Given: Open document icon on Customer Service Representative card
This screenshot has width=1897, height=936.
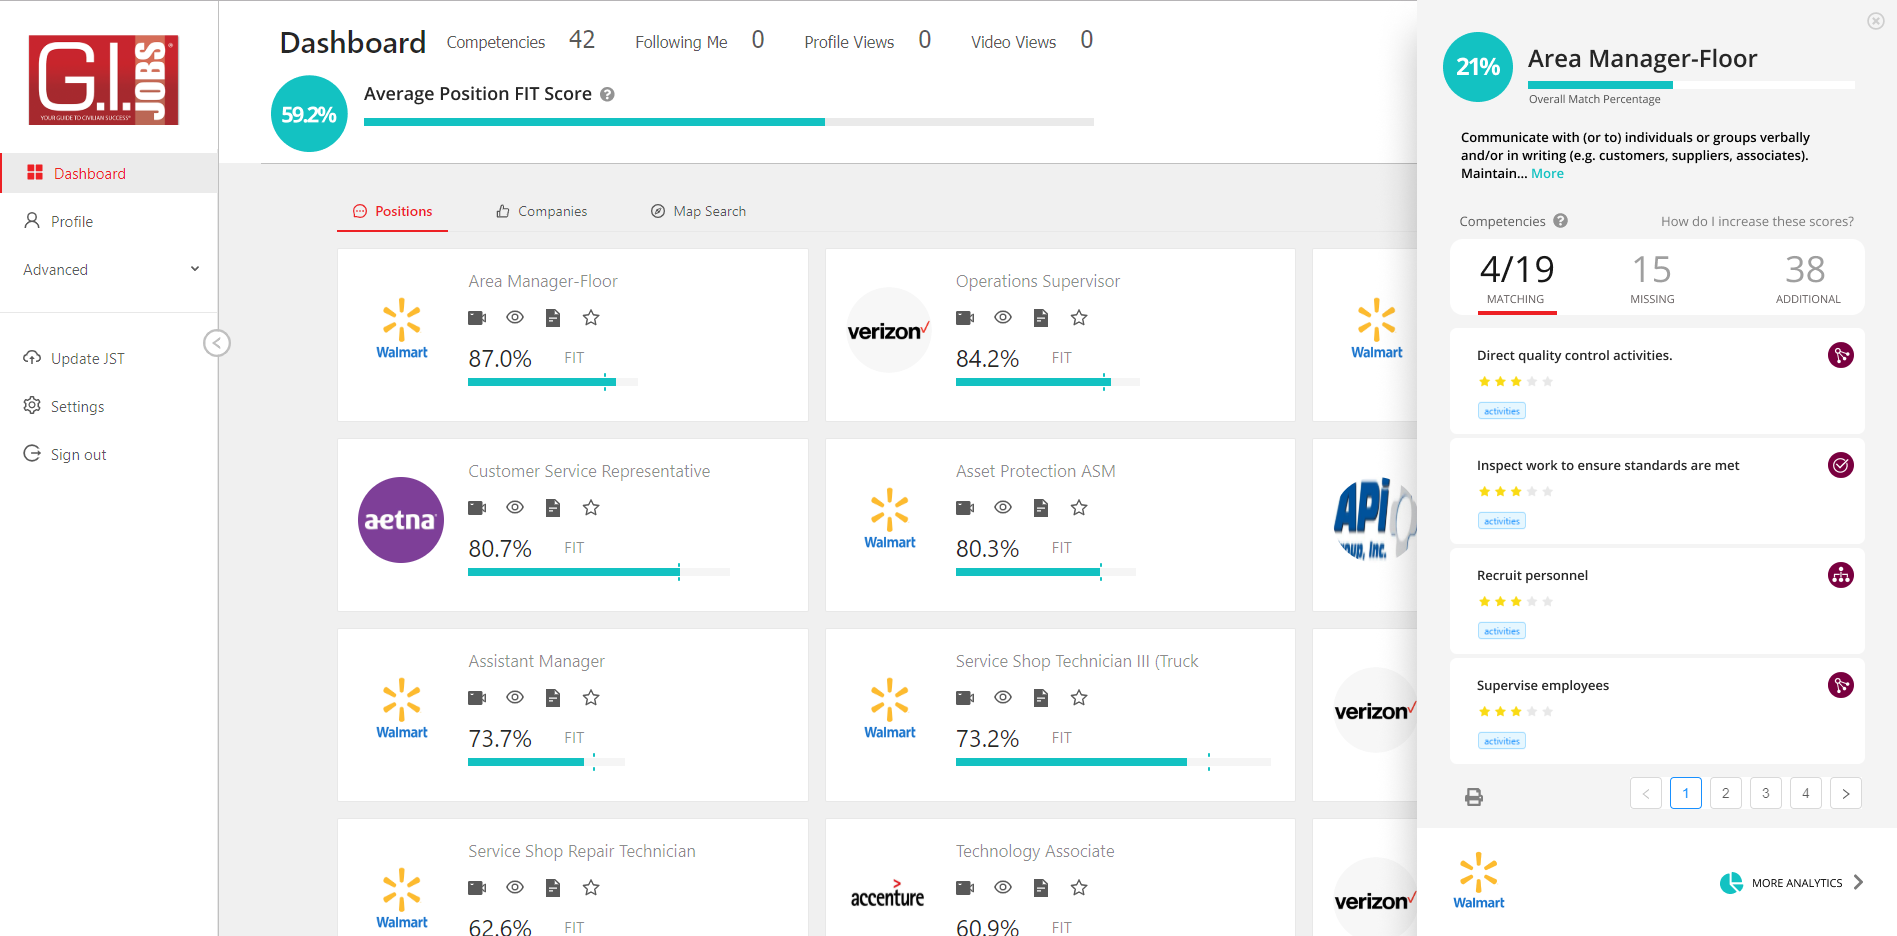Looking at the screenshot, I should click(x=553, y=508).
